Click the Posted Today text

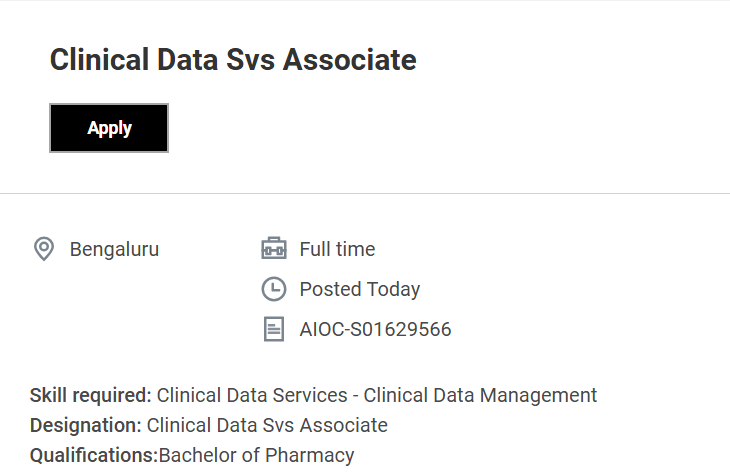click(x=359, y=289)
